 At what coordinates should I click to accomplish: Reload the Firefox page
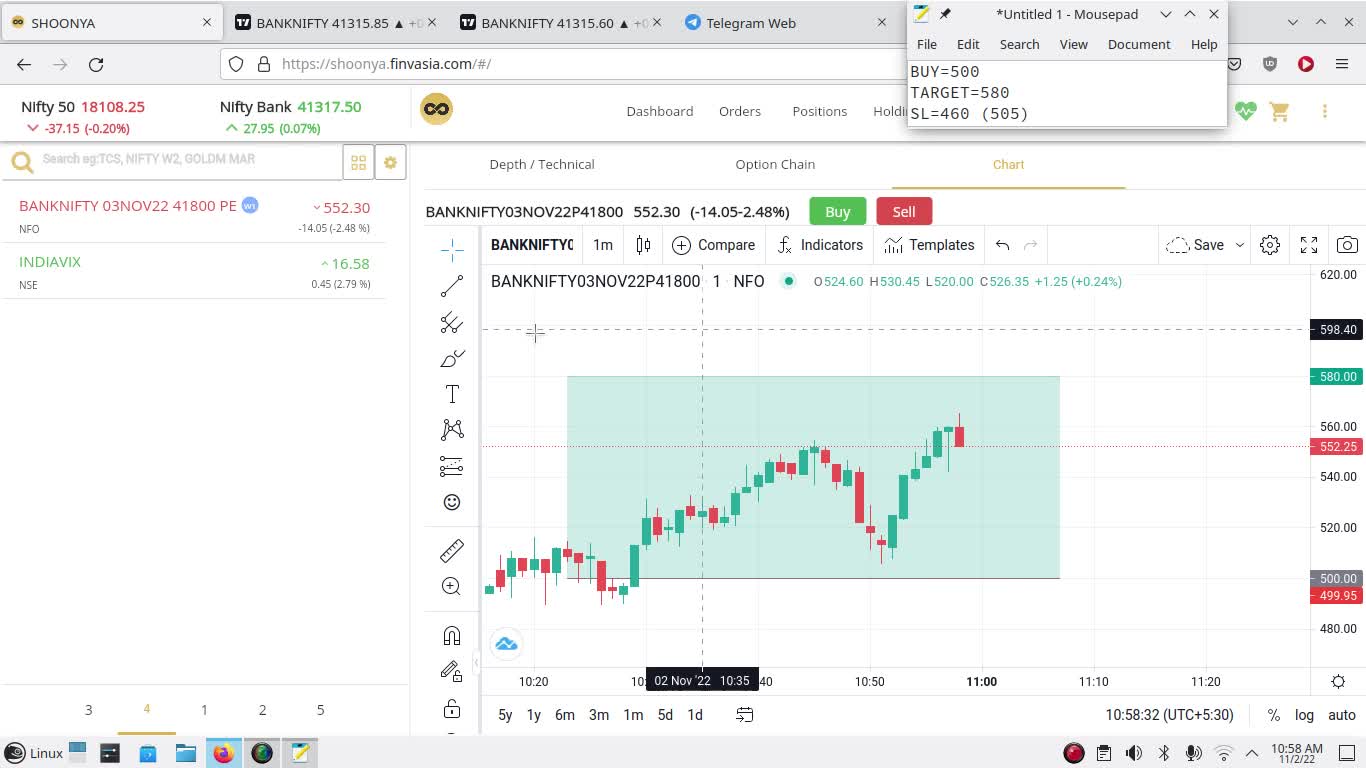96,64
